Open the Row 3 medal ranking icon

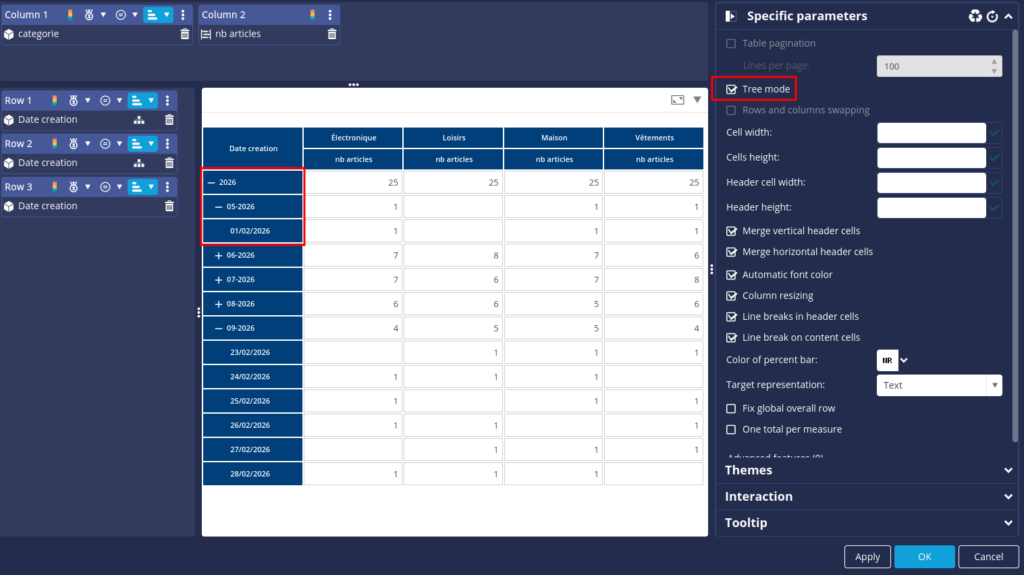(x=73, y=187)
